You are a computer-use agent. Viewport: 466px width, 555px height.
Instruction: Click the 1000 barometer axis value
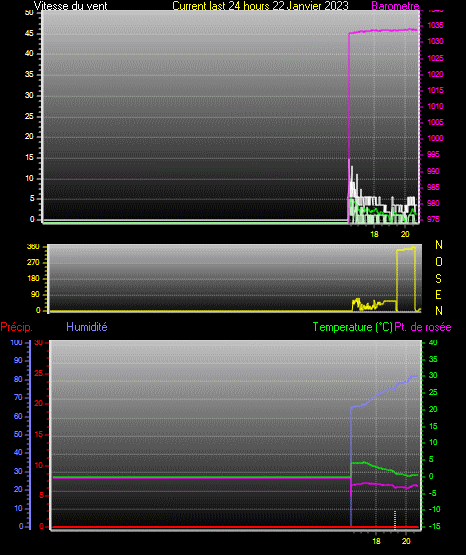pos(436,138)
